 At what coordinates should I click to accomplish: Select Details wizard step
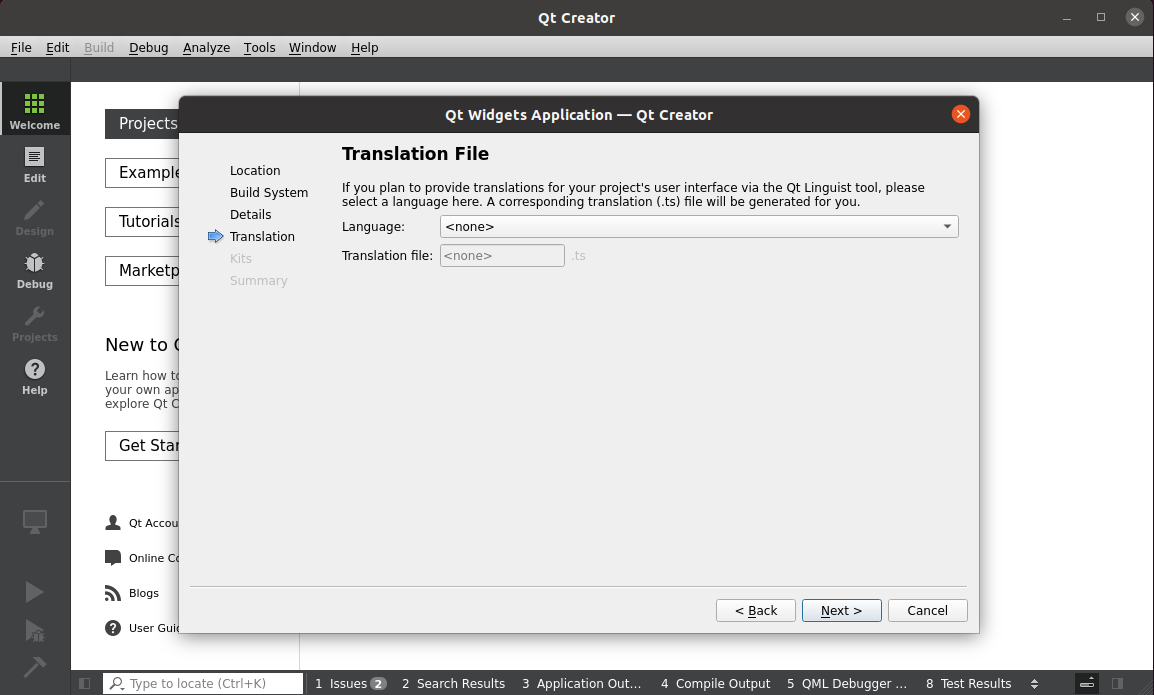[x=250, y=214]
